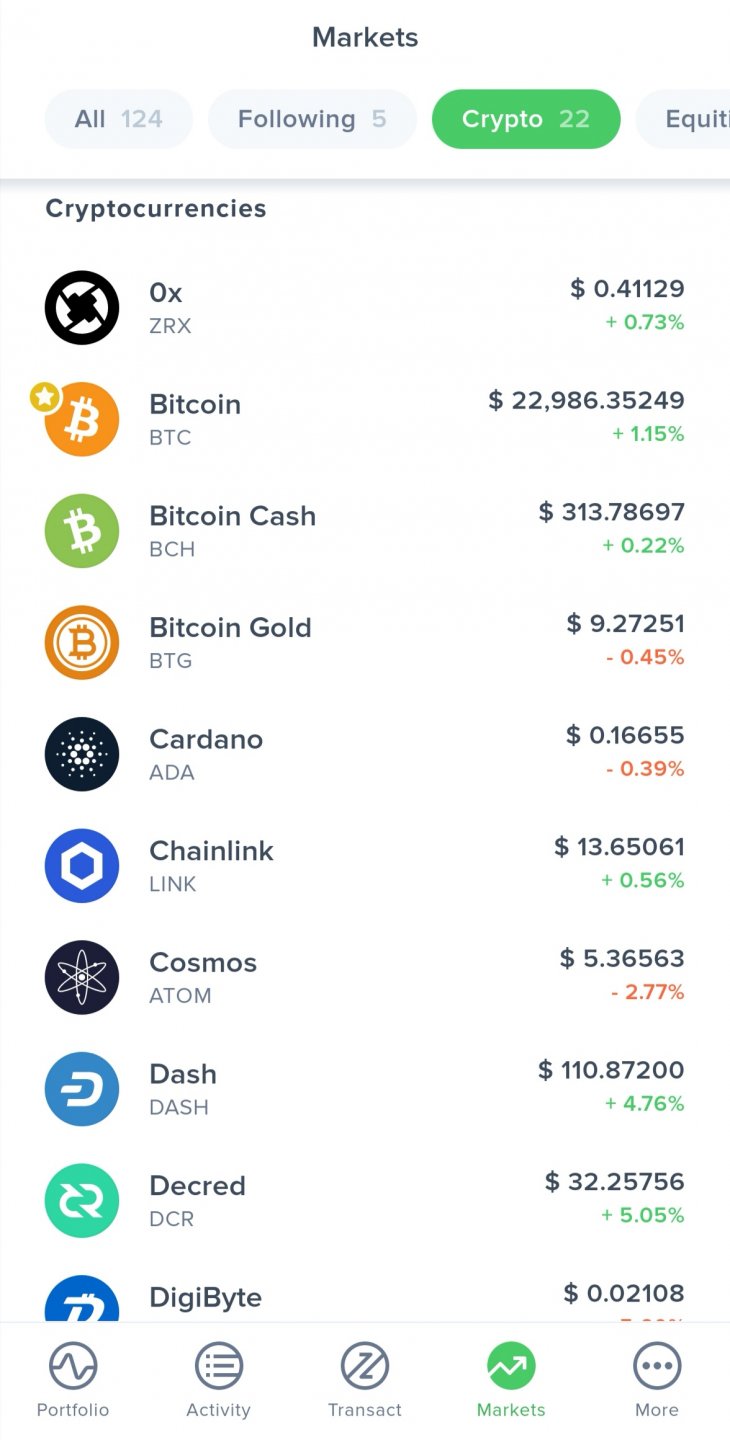The width and height of the screenshot is (730, 1440).
Task: Open the Transact screen
Action: point(365,1380)
